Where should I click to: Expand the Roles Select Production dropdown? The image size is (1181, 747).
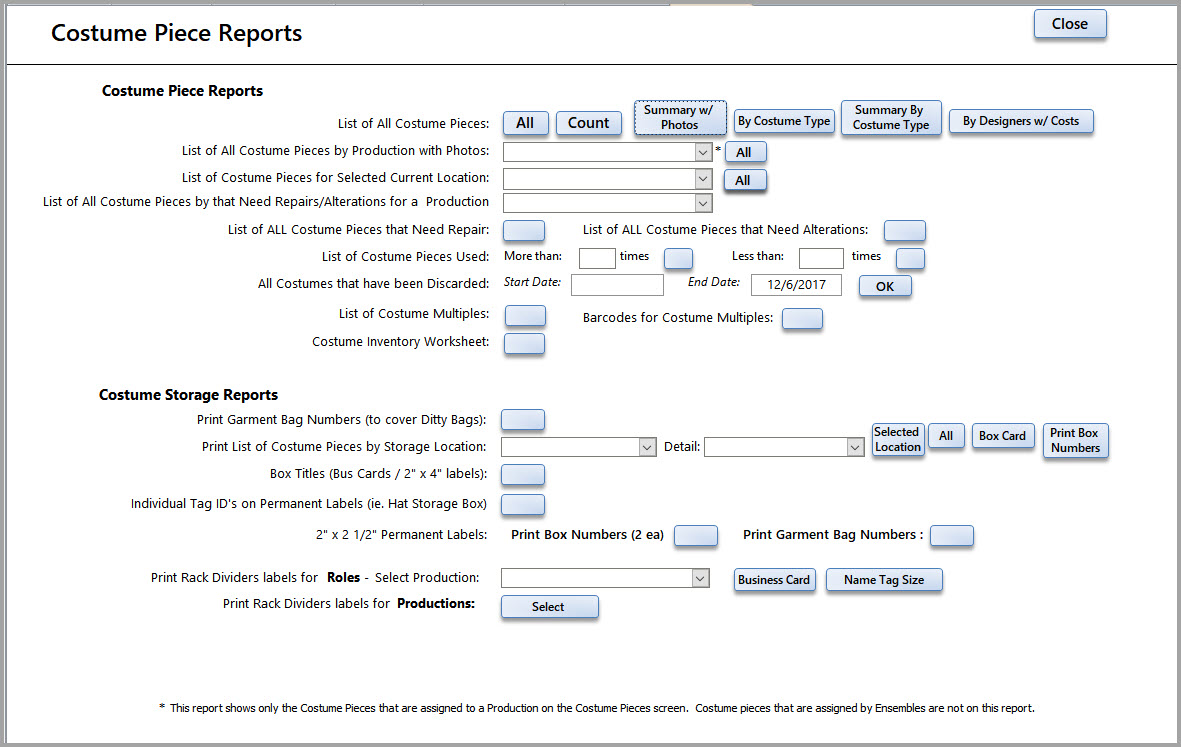pyautogui.click(x=700, y=578)
